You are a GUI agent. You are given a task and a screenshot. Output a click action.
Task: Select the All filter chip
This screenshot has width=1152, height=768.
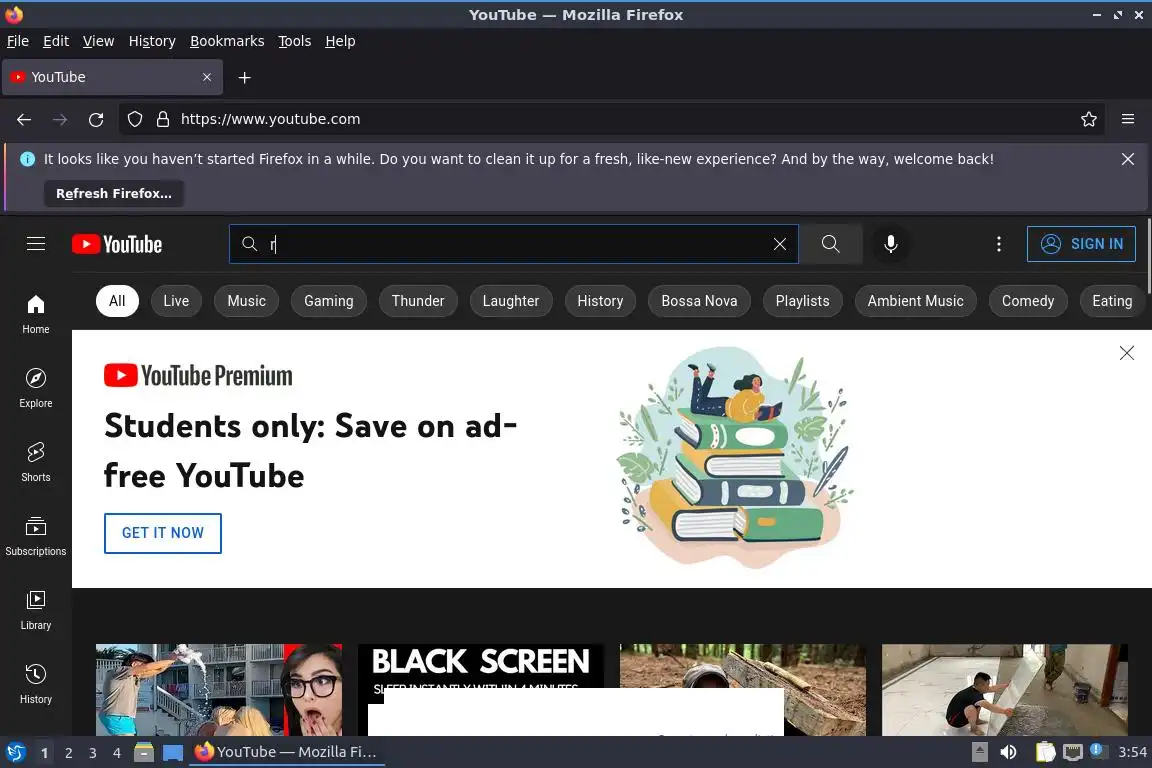(x=117, y=301)
